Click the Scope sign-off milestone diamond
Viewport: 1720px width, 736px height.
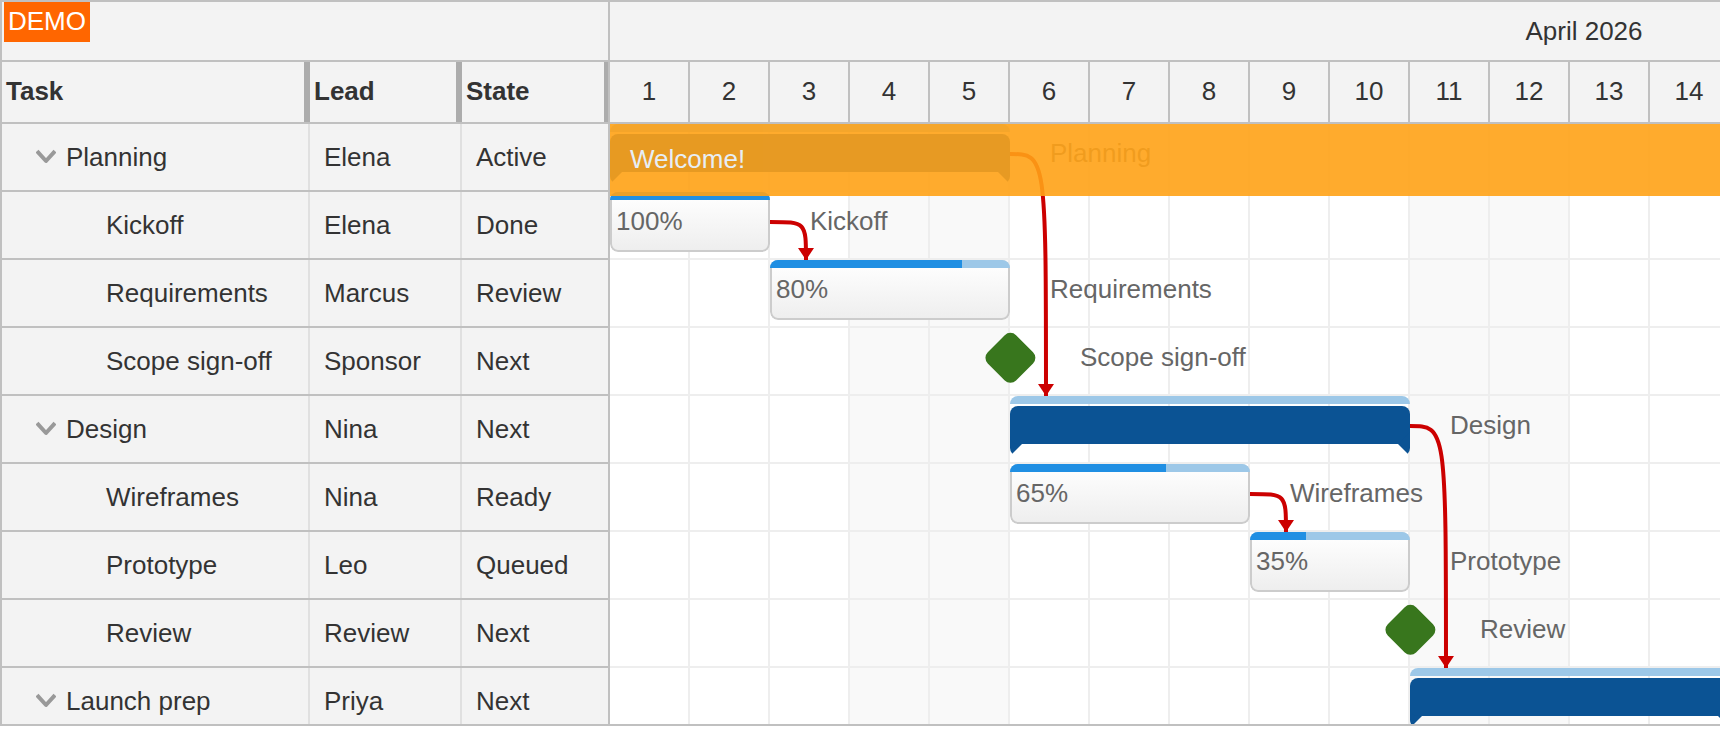pos(1010,357)
